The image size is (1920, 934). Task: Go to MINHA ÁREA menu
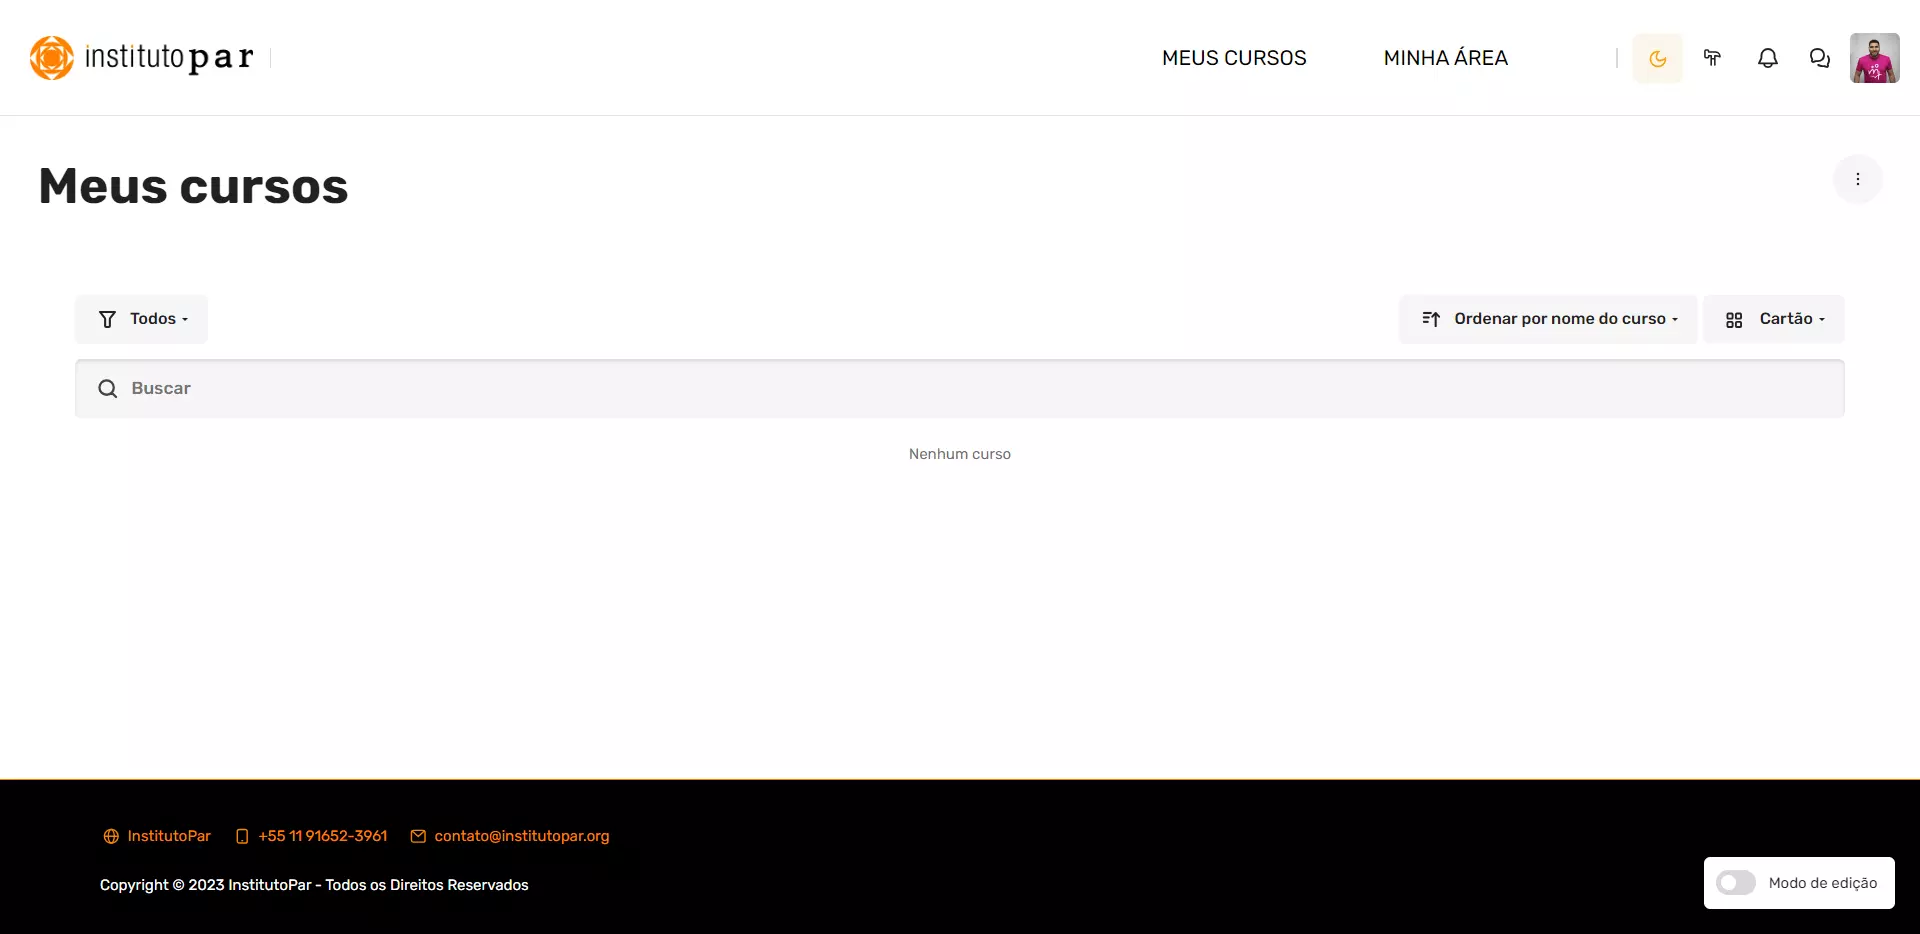point(1445,58)
